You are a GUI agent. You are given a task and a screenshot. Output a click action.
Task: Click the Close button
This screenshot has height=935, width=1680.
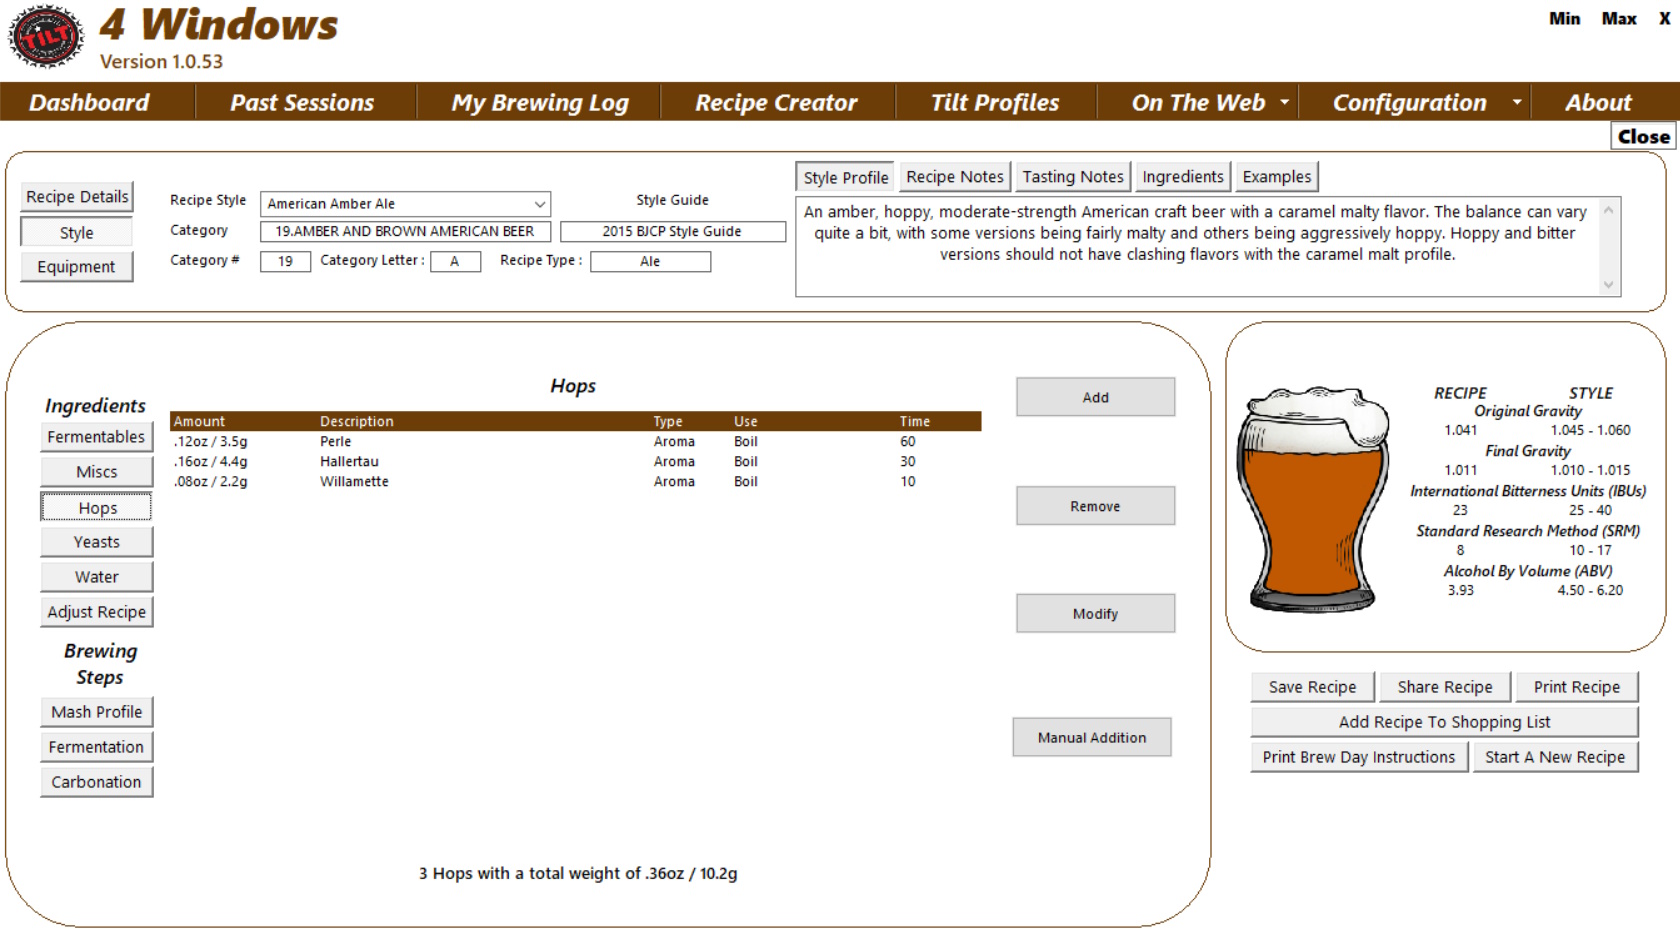[1644, 136]
